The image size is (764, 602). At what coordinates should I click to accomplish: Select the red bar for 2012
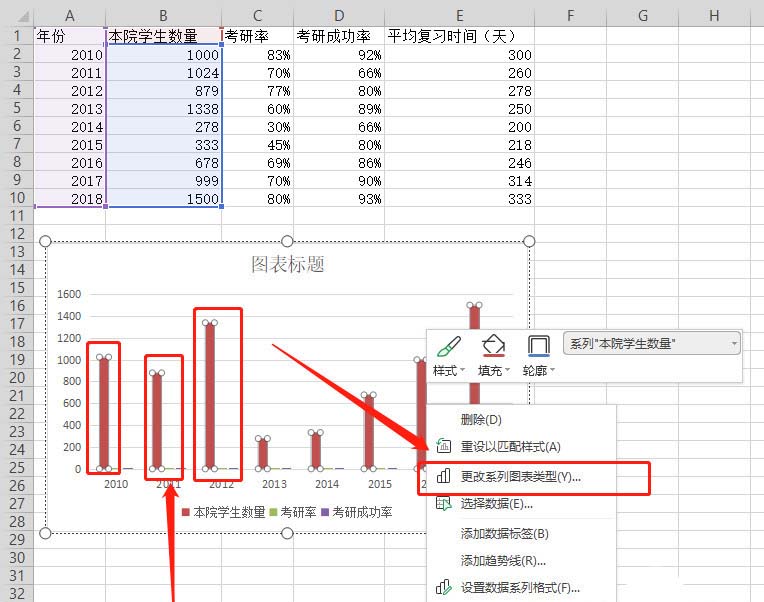pos(220,395)
